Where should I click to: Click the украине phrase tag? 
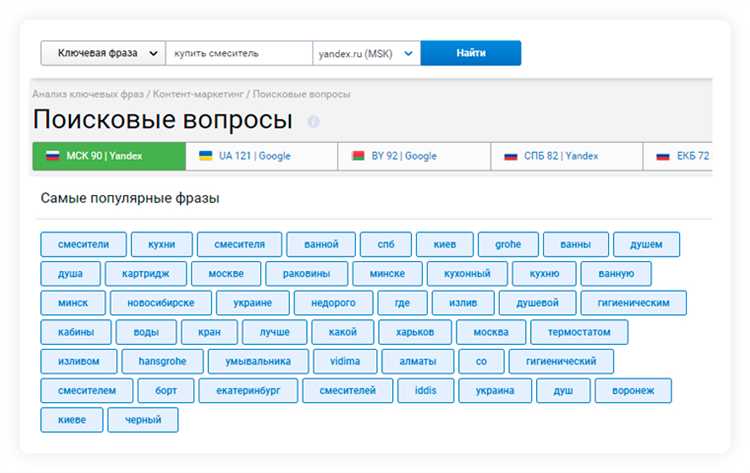coord(253,303)
